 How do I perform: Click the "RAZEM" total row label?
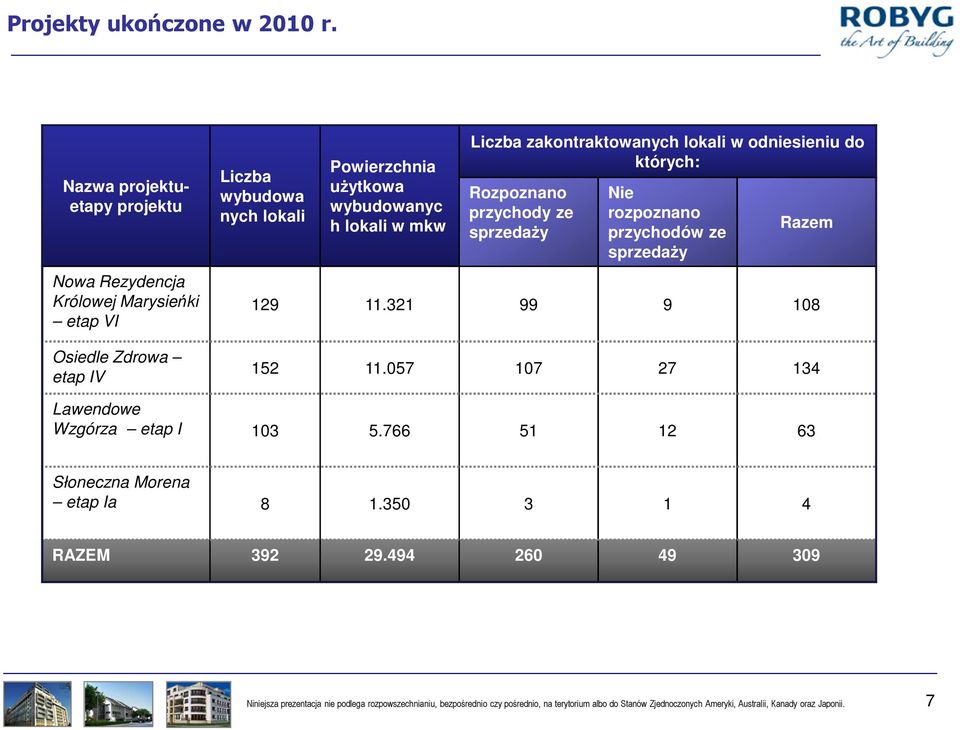tap(81, 555)
